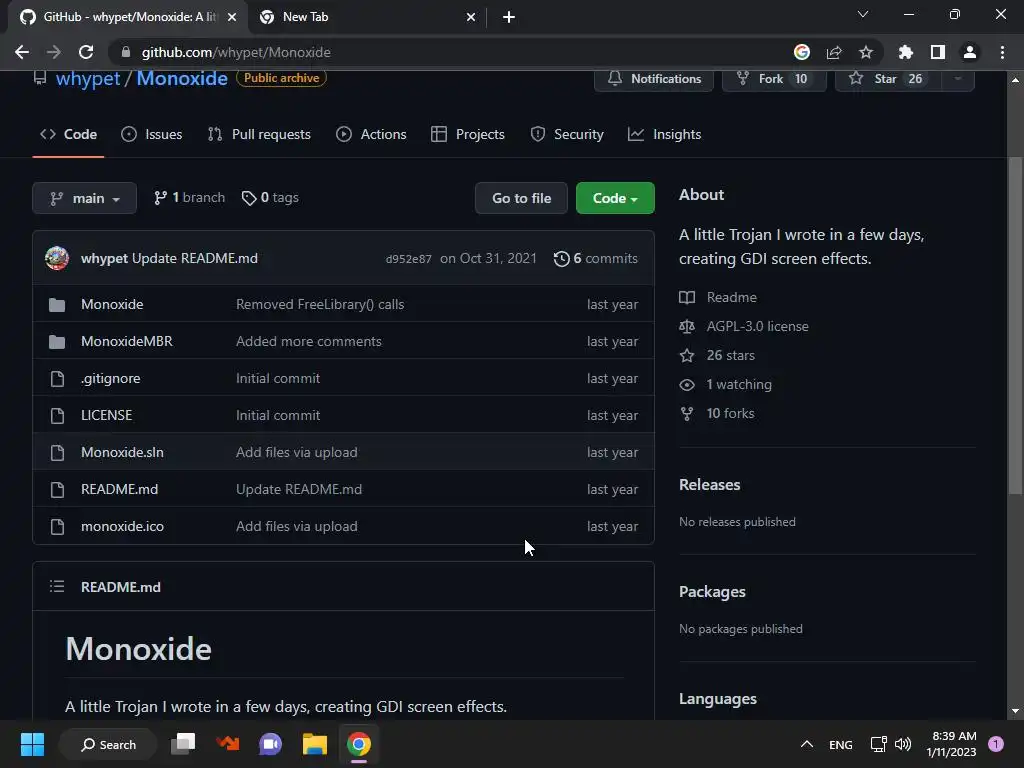The width and height of the screenshot is (1024, 768).
Task: Expand the green Code dropdown button
Action: tap(615, 198)
